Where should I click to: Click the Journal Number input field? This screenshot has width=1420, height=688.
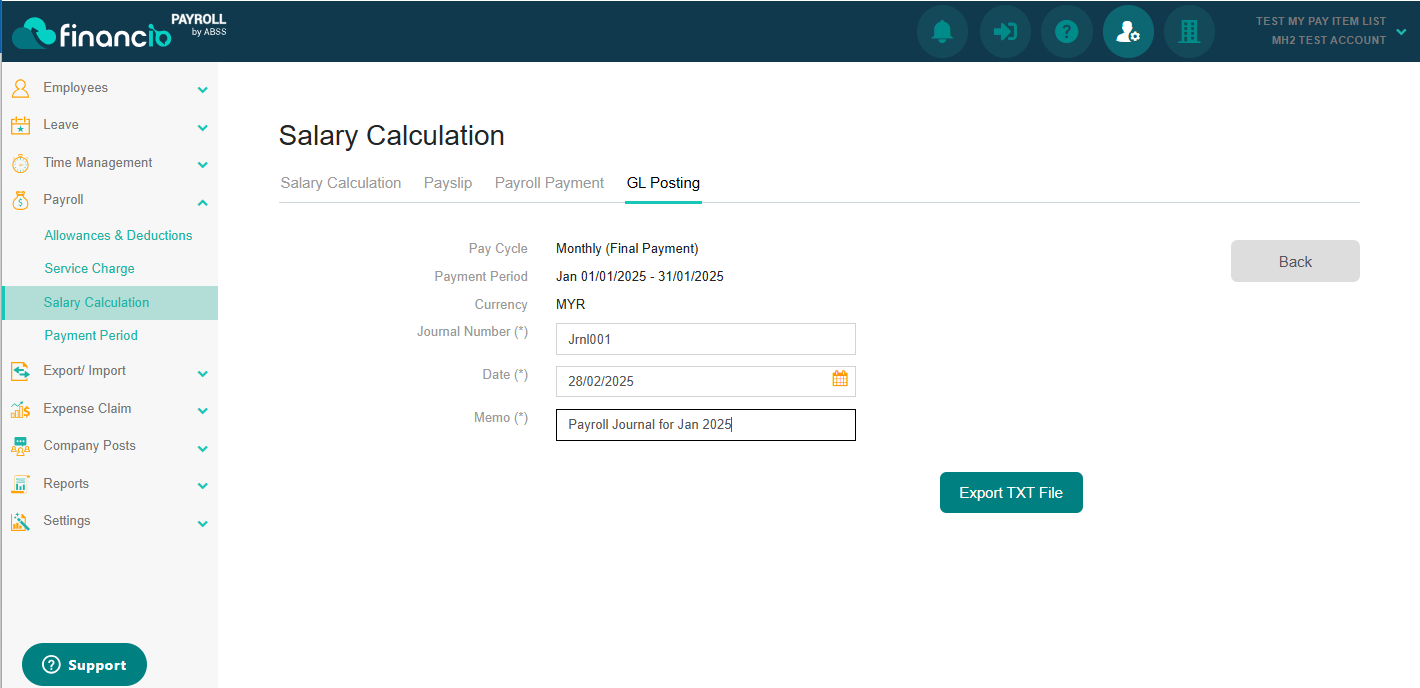(x=705, y=339)
